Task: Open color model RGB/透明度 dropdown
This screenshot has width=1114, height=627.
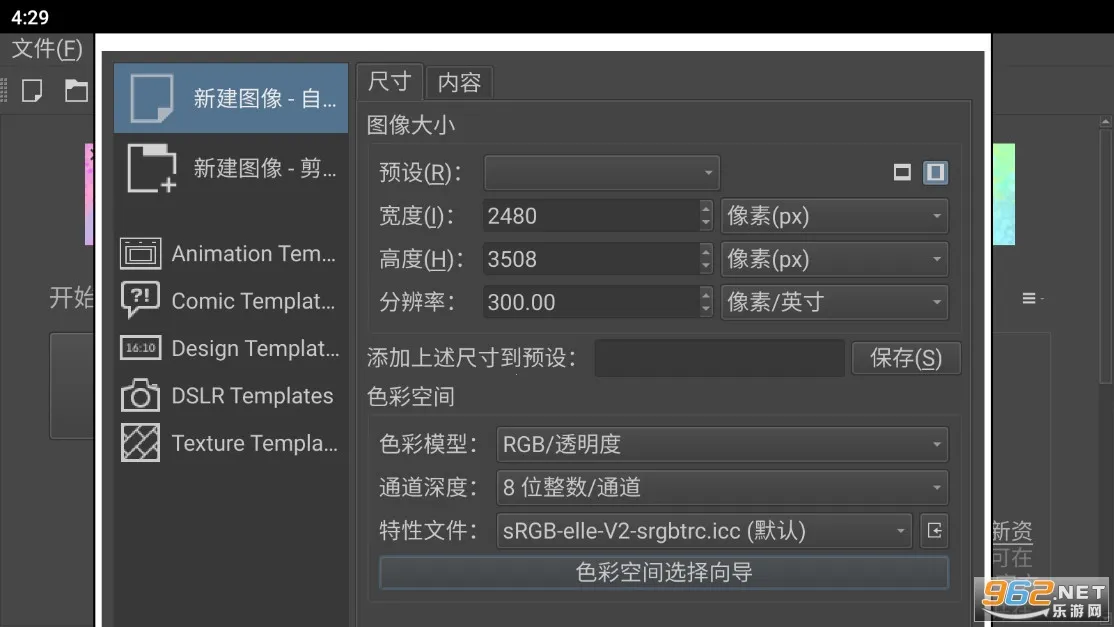Action: point(722,445)
